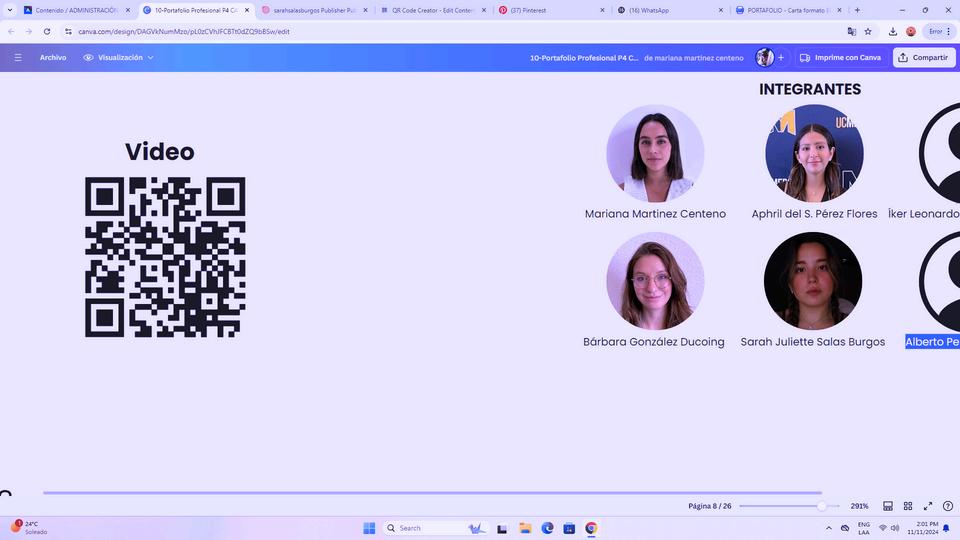Image resolution: width=960 pixels, height=540 pixels.
Task: Switch to the QR Code Creator tab
Action: point(433,10)
